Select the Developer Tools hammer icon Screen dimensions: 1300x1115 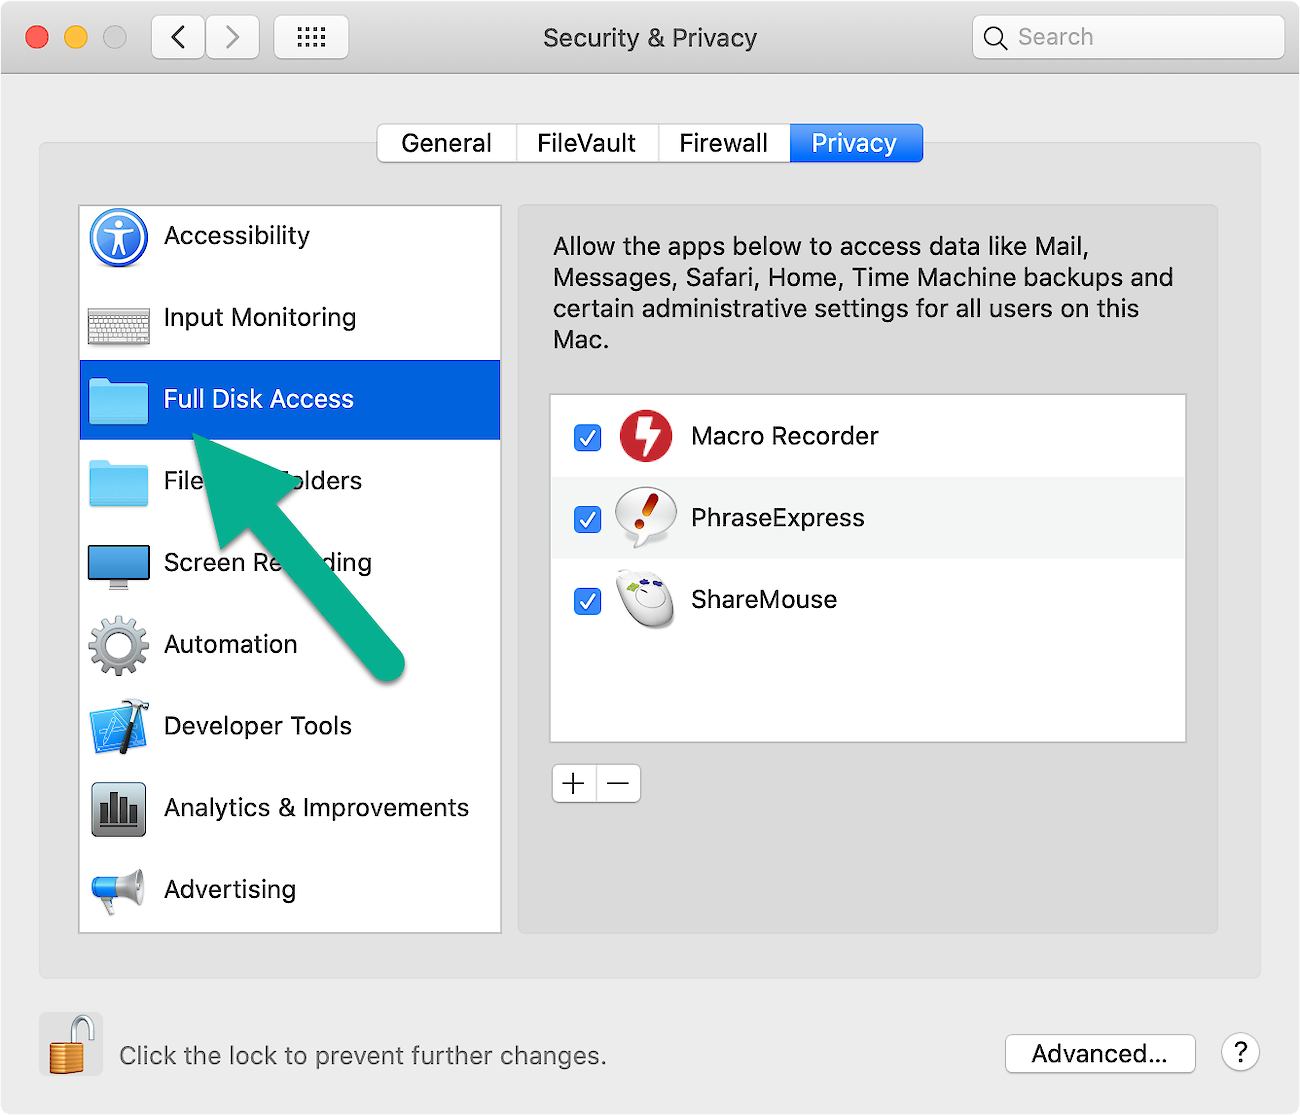click(x=118, y=727)
